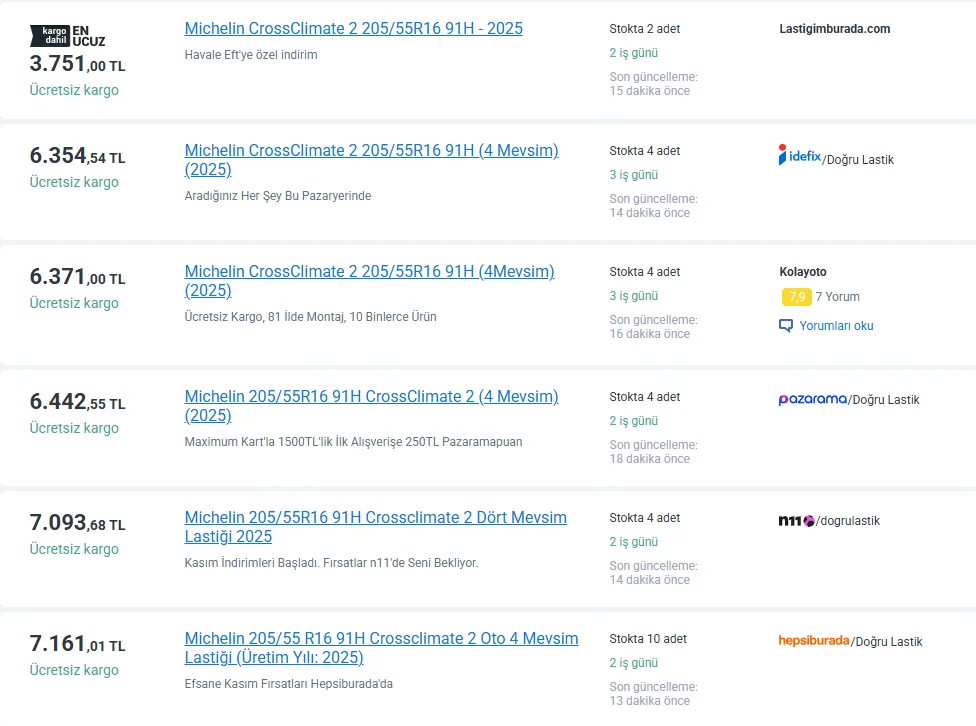Click the 3.751,00 TL price
Image resolution: width=976 pixels, height=726 pixels.
click(77, 64)
